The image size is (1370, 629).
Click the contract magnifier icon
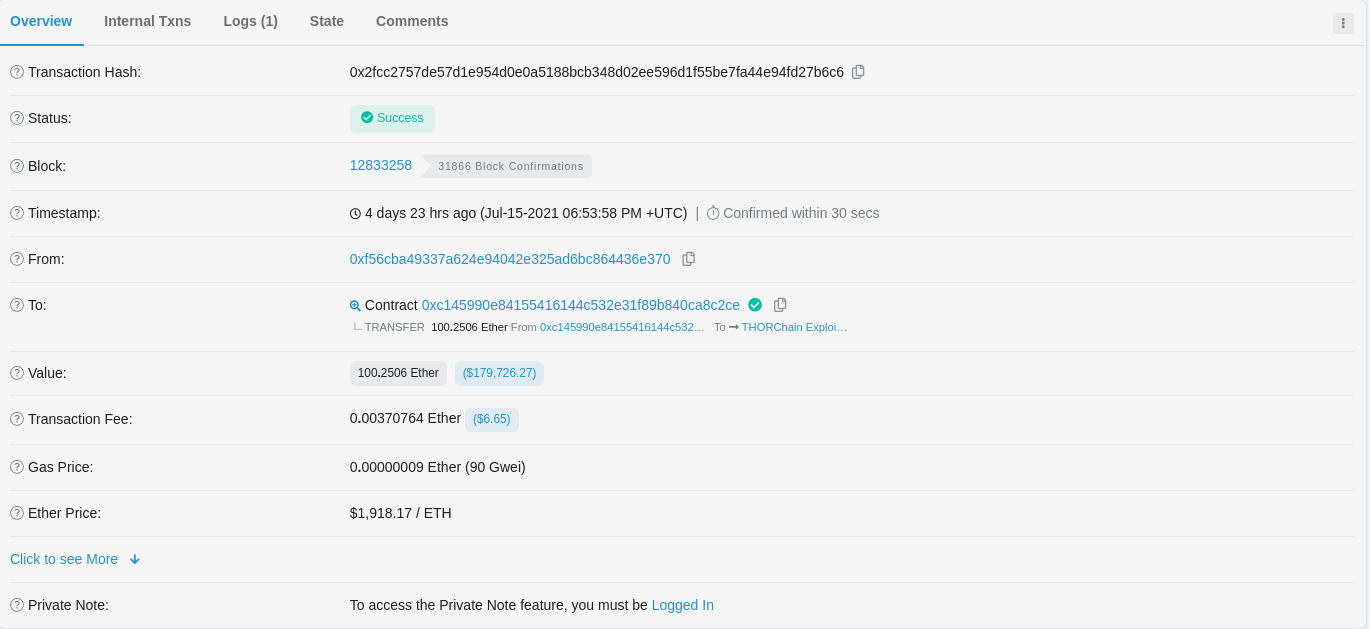355,306
